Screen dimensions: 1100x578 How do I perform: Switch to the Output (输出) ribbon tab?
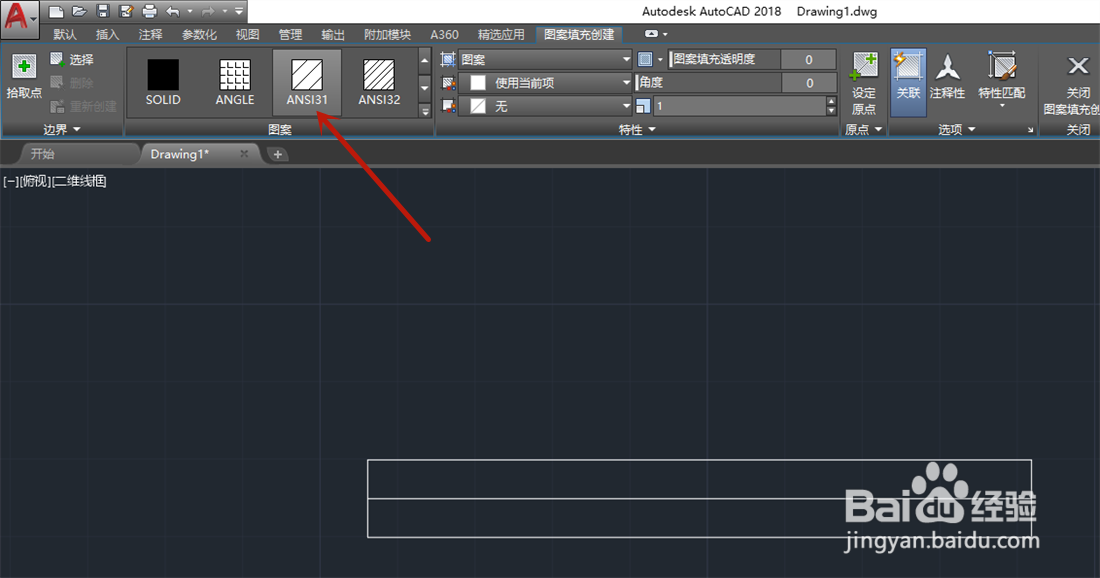point(333,34)
